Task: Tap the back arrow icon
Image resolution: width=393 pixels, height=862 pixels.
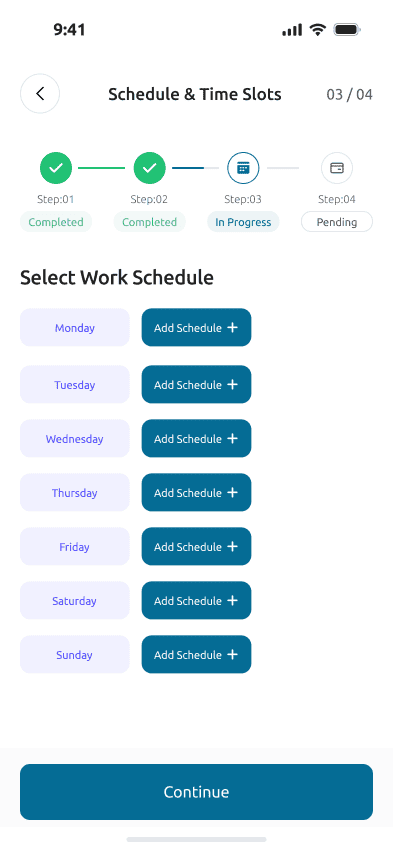Action: point(40,94)
